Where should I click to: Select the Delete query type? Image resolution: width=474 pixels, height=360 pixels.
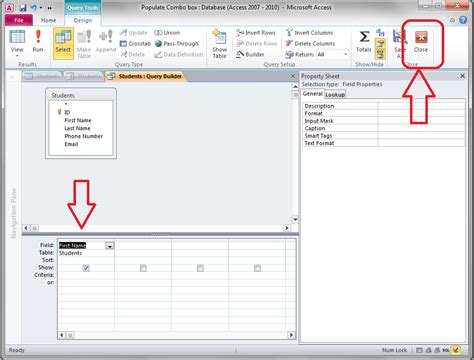point(132,54)
